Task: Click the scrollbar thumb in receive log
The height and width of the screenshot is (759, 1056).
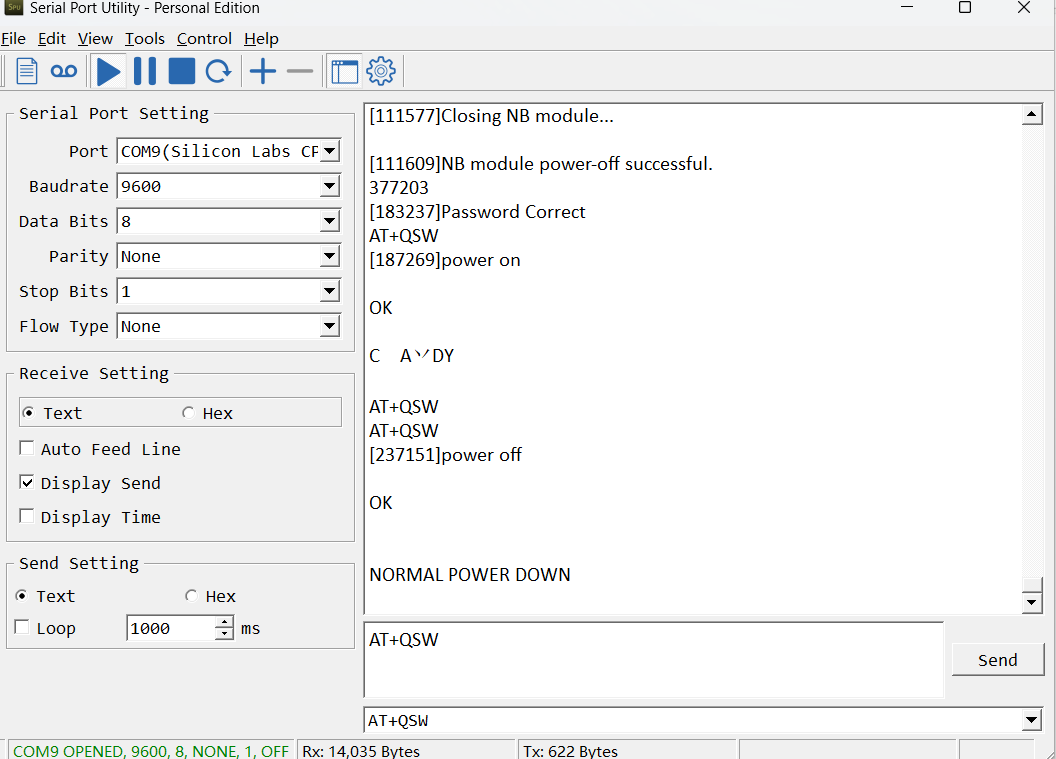Action: coord(1032,584)
